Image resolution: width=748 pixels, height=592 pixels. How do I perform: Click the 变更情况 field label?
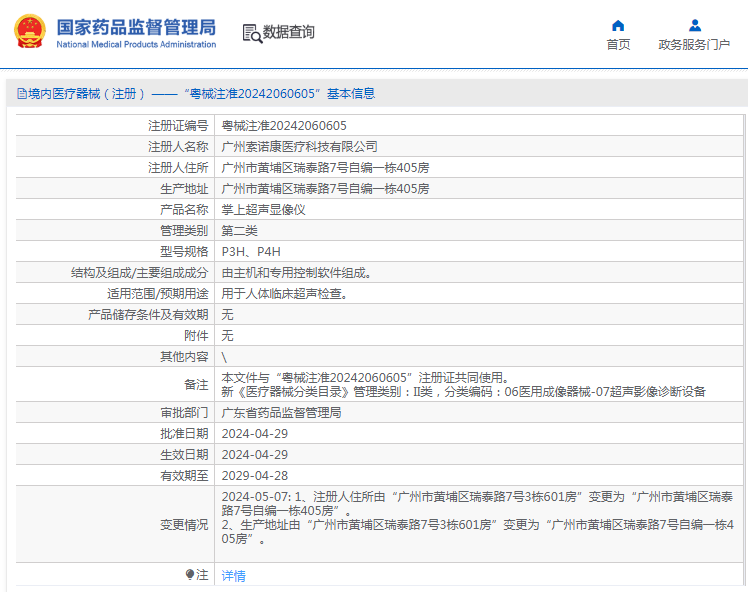point(184,525)
